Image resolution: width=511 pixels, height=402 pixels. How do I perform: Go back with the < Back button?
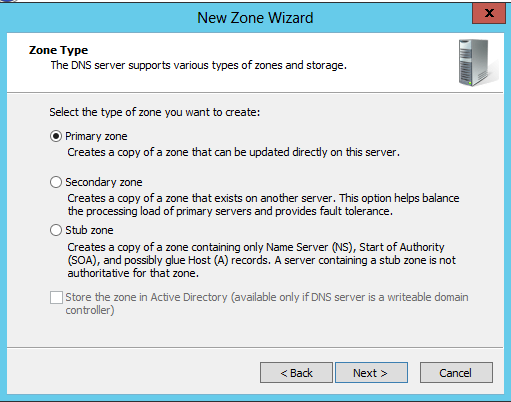(x=296, y=373)
